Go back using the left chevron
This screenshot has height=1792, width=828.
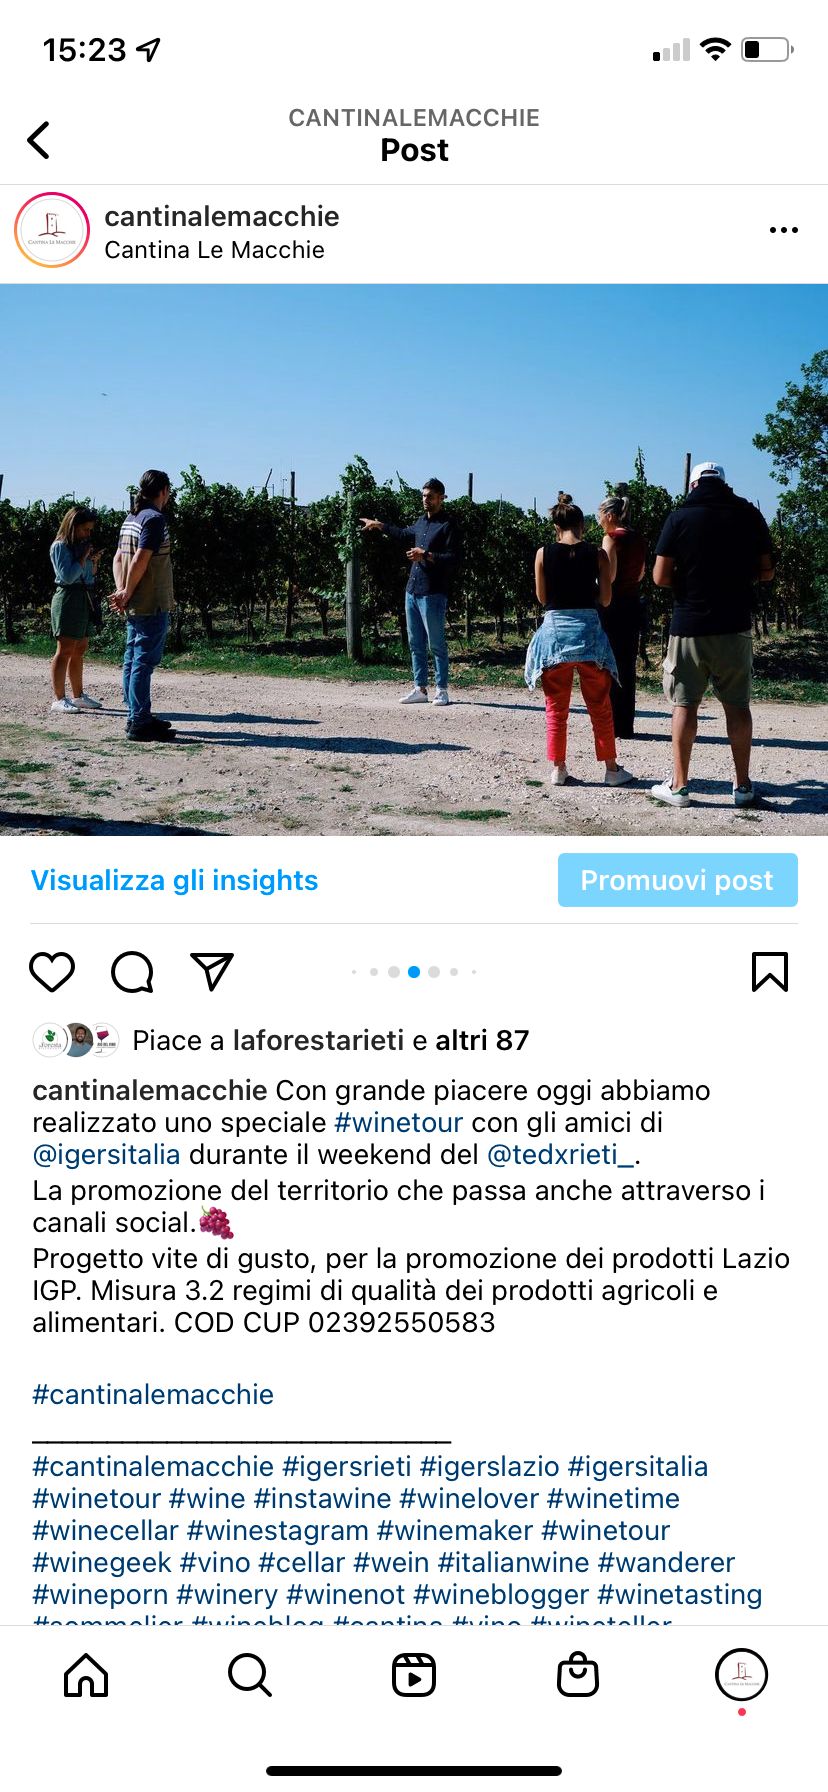pyautogui.click(x=39, y=140)
